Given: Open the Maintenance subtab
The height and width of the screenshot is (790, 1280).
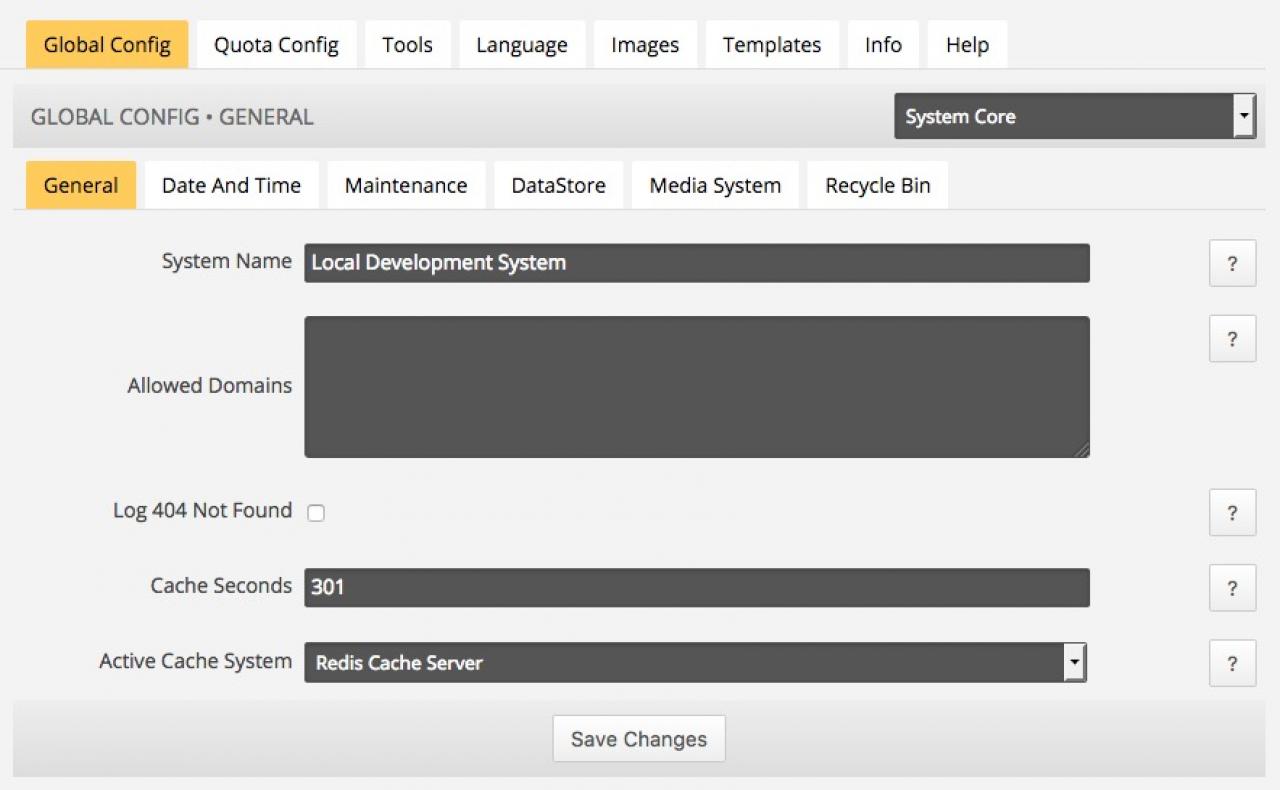Looking at the screenshot, I should pos(405,186).
